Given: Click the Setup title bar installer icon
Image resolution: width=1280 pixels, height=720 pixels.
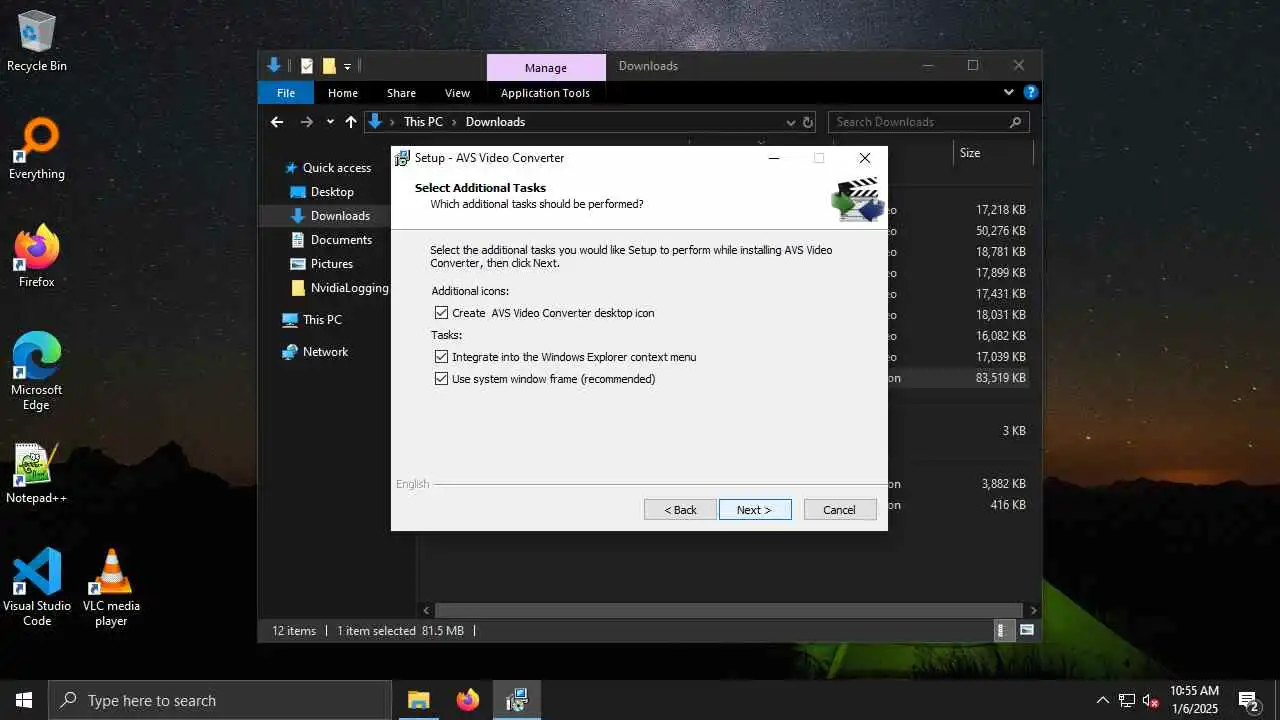Looking at the screenshot, I should [403, 158].
